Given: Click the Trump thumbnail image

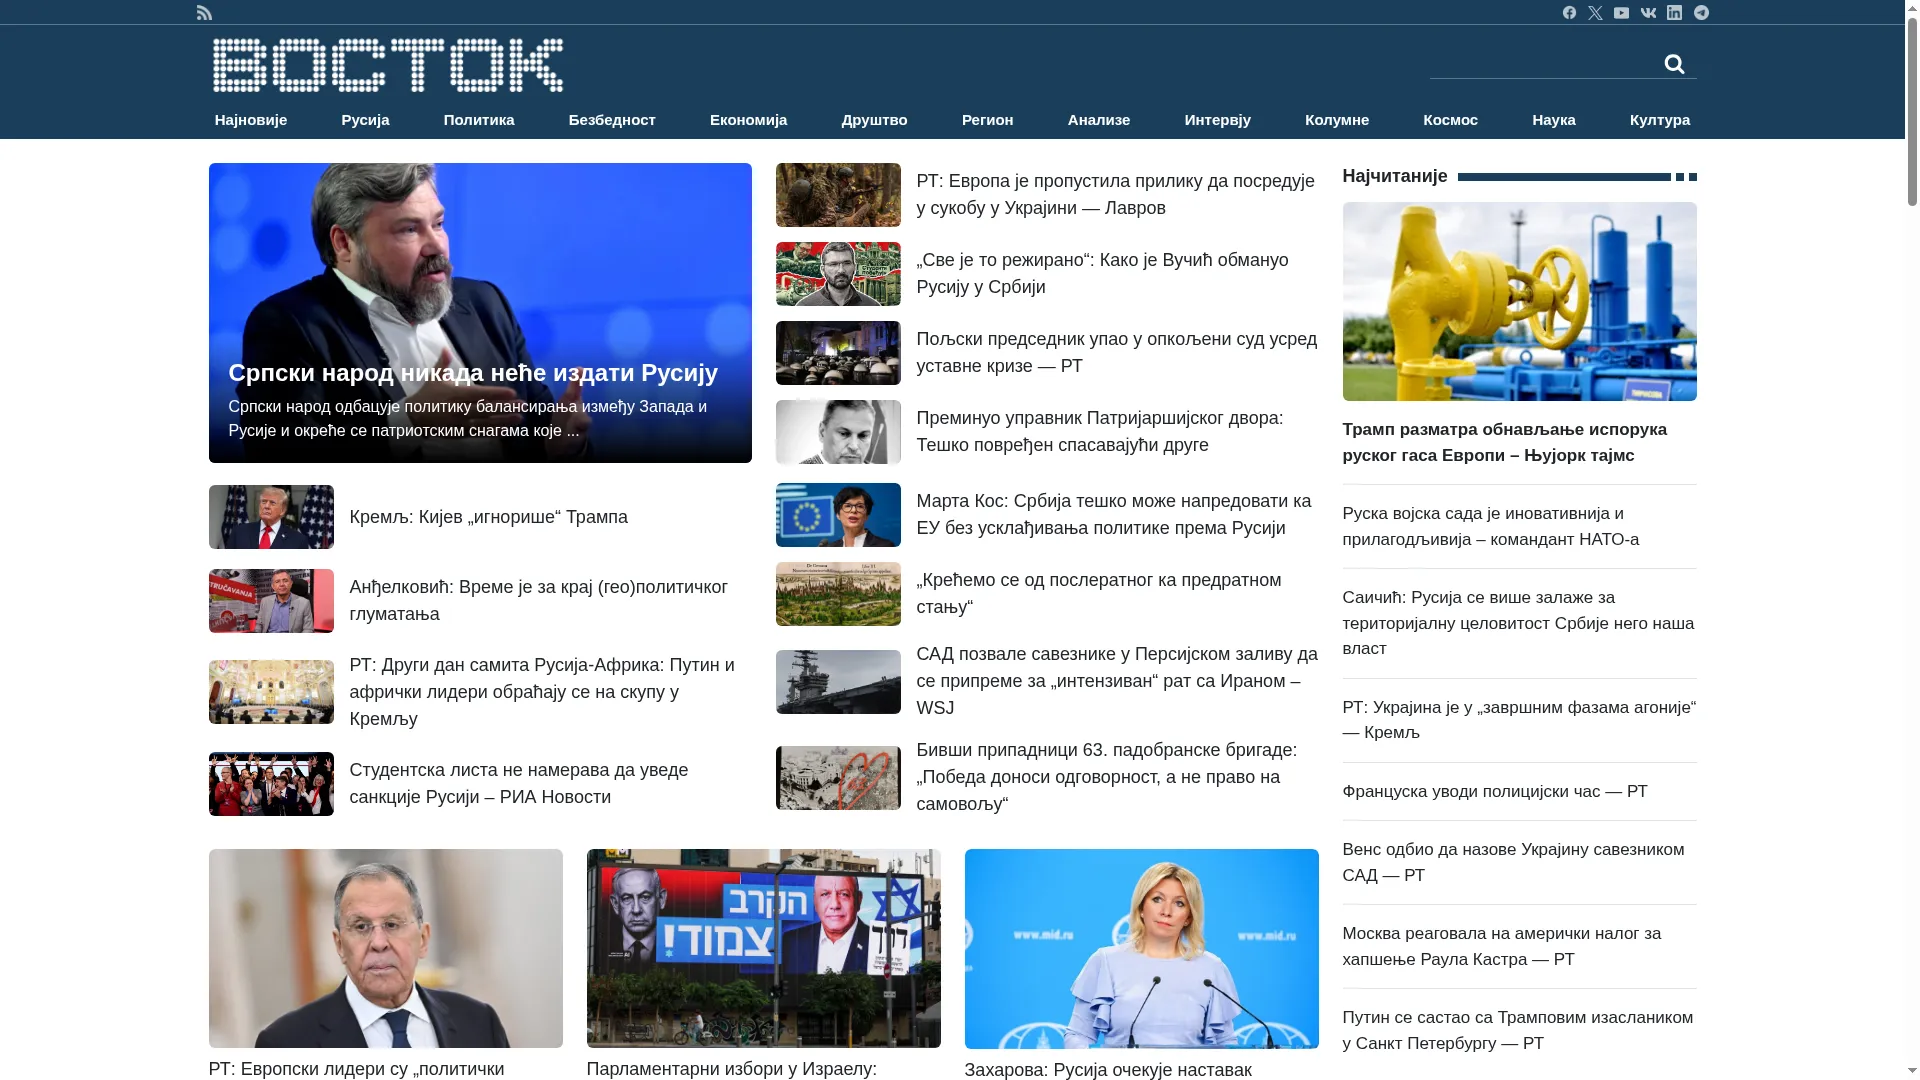Looking at the screenshot, I should point(271,517).
